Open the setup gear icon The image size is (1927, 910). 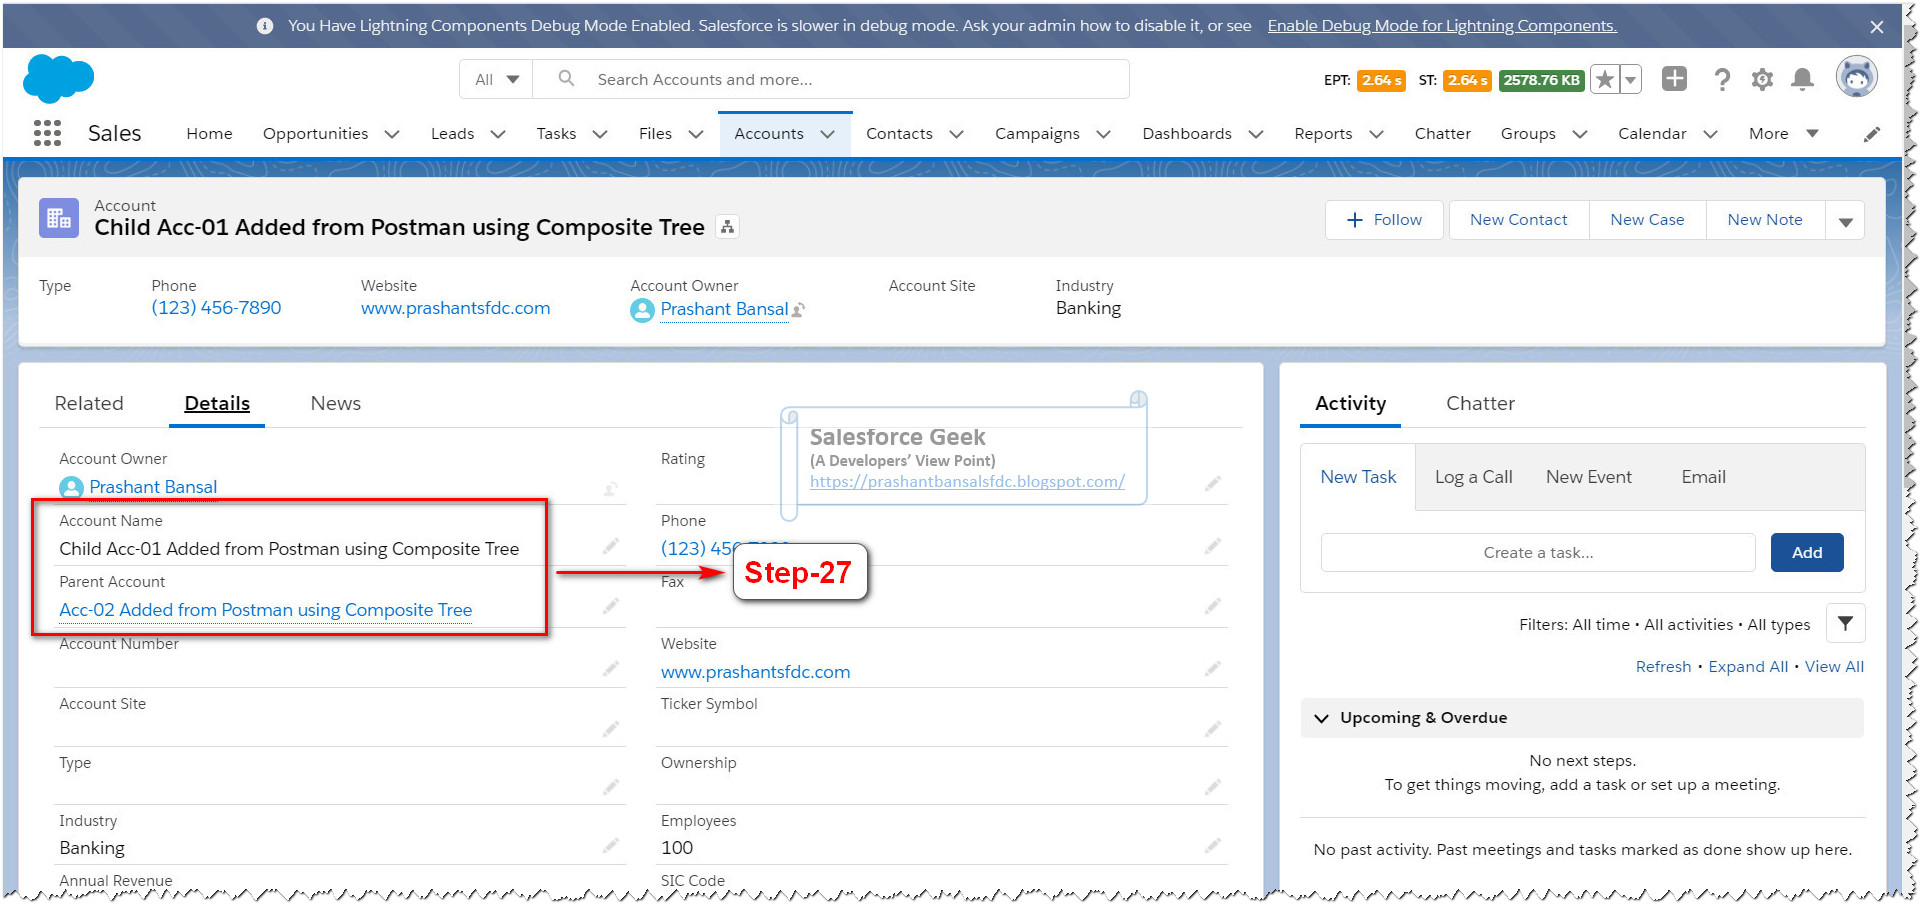tap(1762, 80)
